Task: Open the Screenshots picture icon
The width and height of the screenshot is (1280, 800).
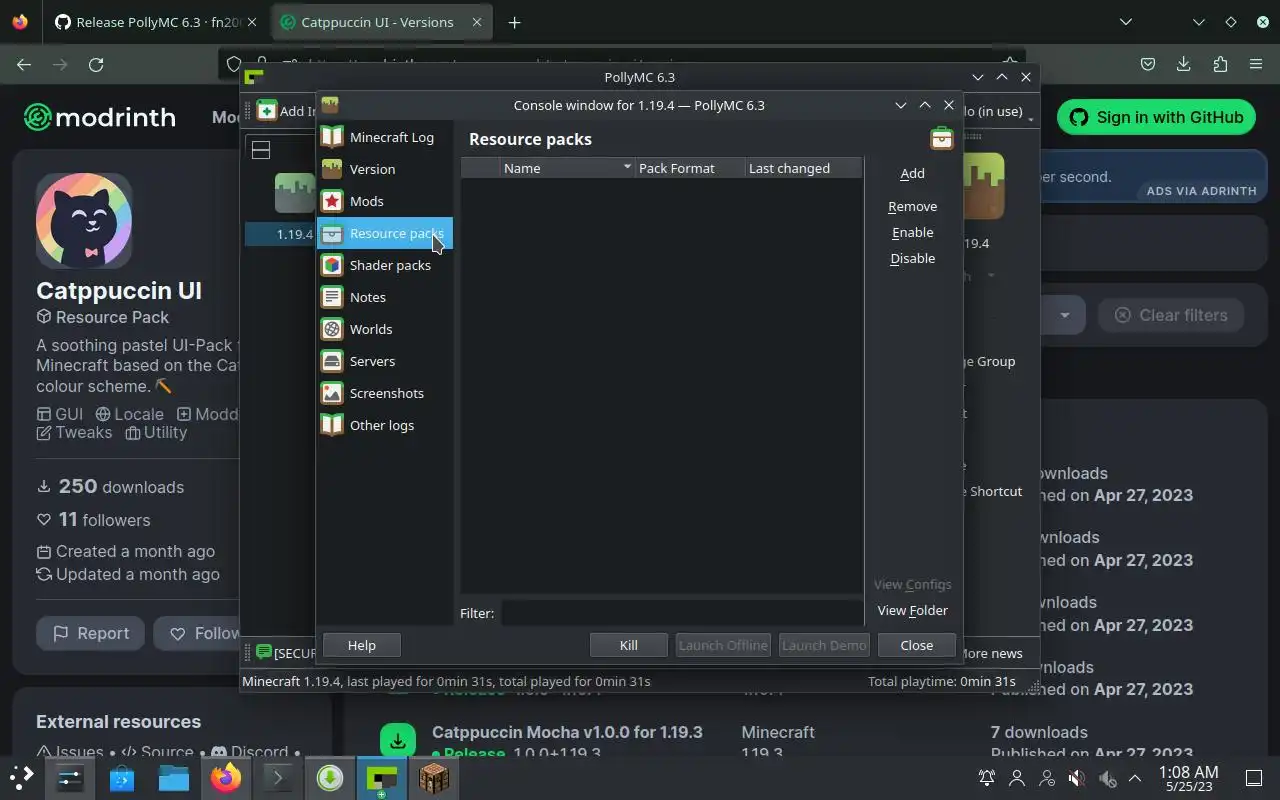Action: [x=332, y=393]
